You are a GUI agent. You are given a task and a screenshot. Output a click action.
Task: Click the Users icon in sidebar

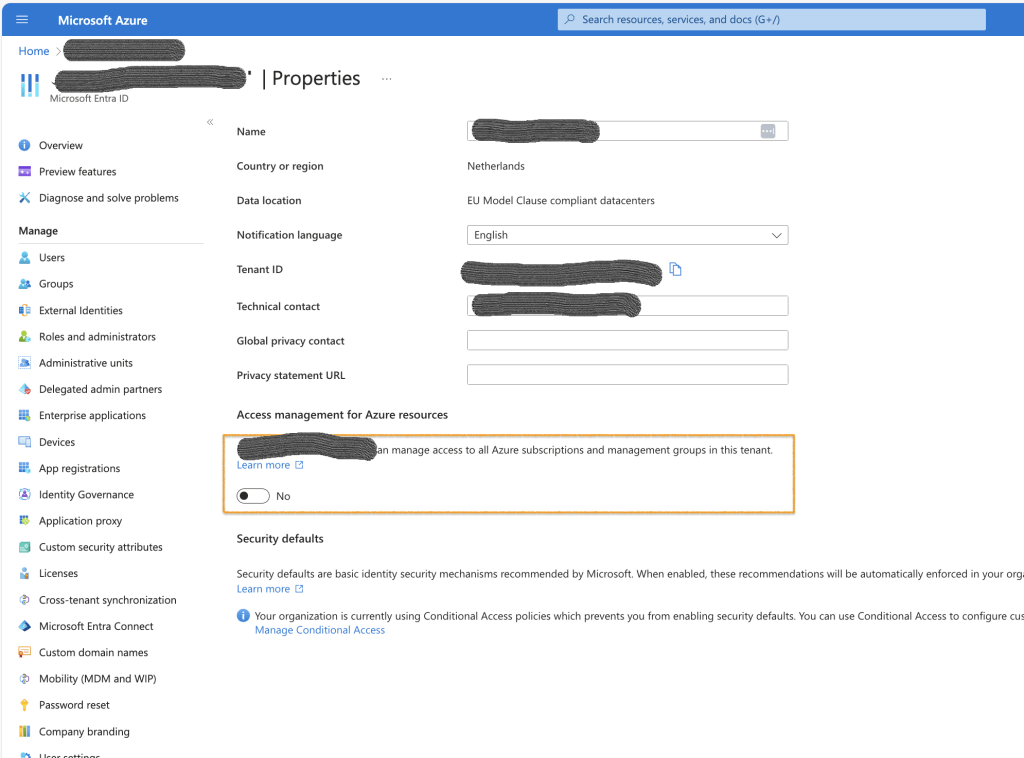click(x=25, y=258)
